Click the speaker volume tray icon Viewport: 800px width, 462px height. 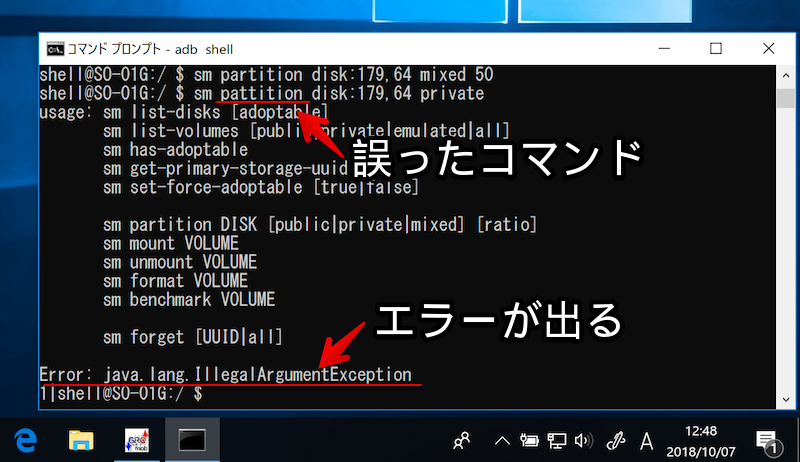point(584,439)
